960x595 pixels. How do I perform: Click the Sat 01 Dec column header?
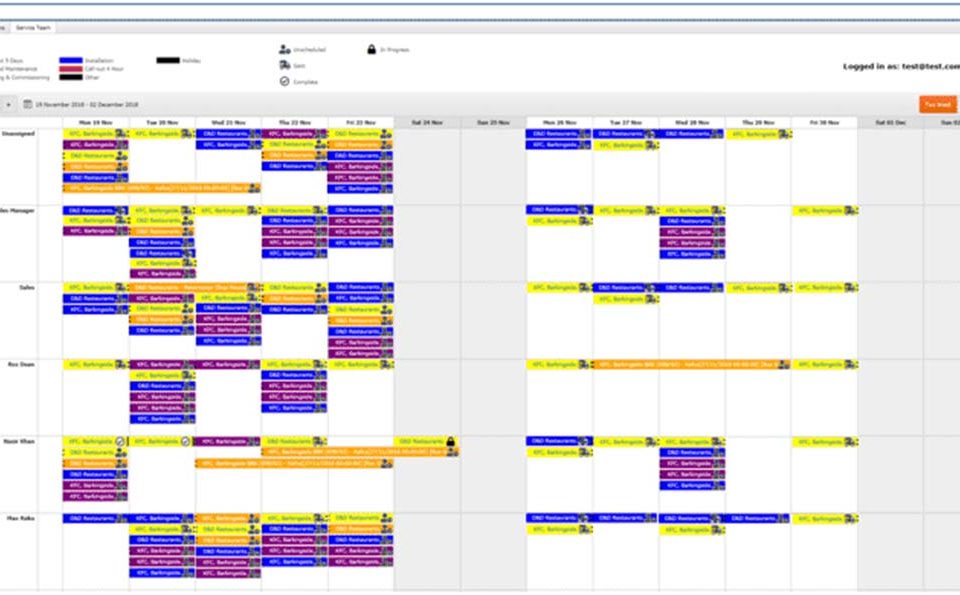tap(890, 123)
